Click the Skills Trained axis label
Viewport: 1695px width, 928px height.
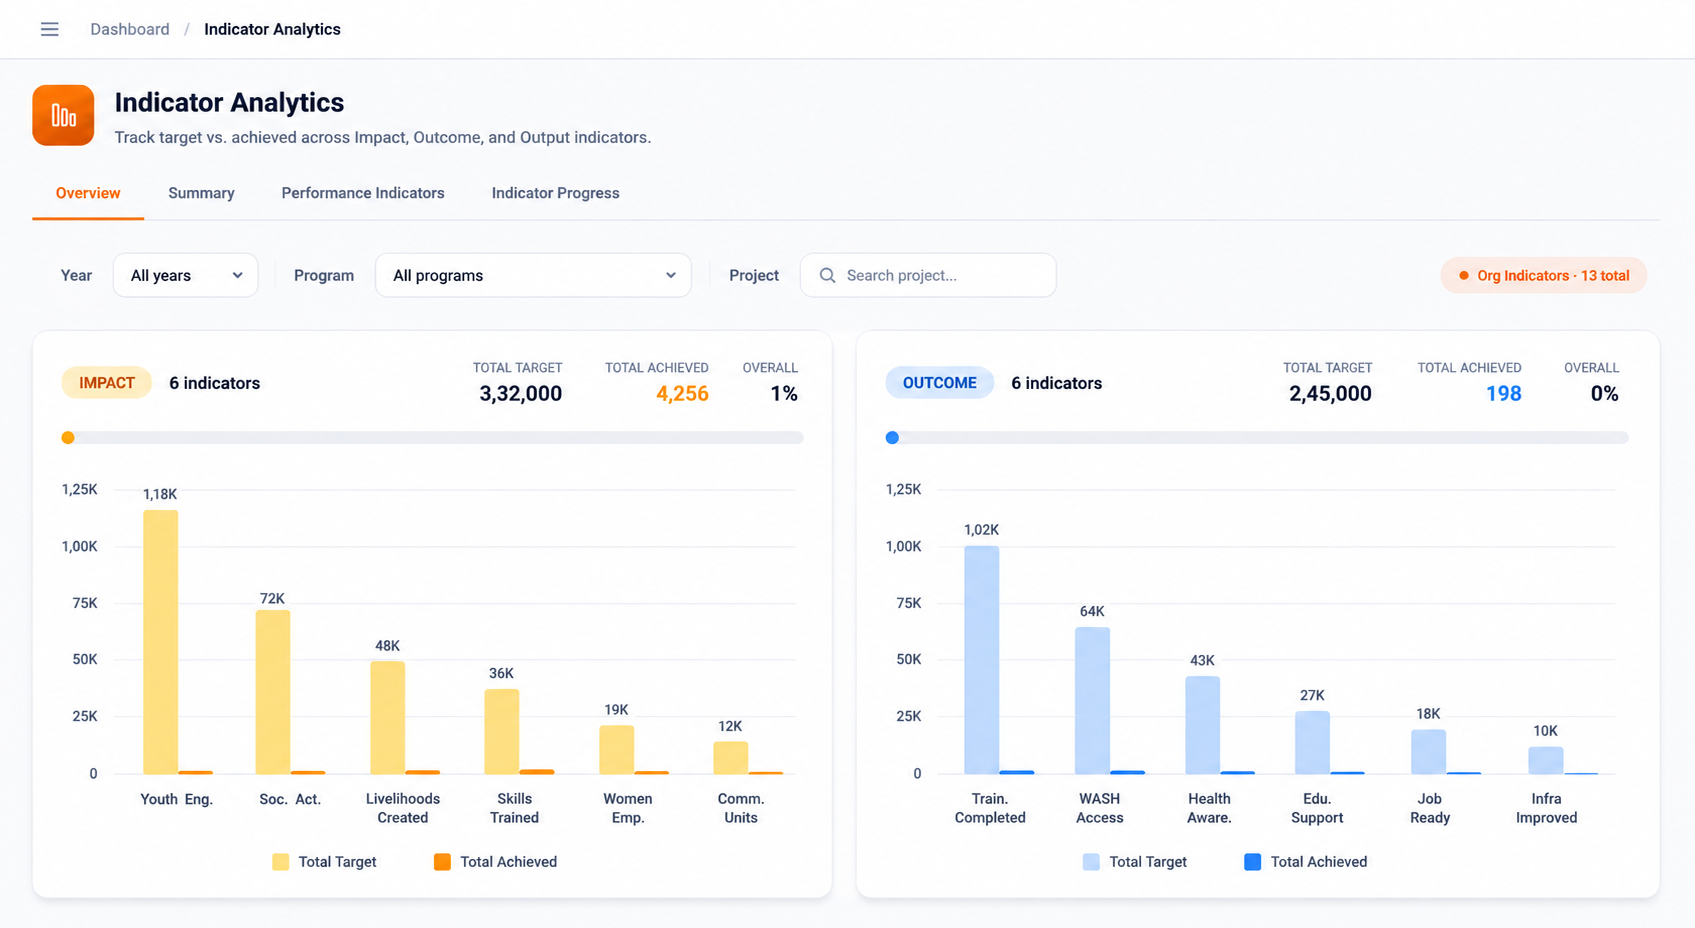click(514, 808)
